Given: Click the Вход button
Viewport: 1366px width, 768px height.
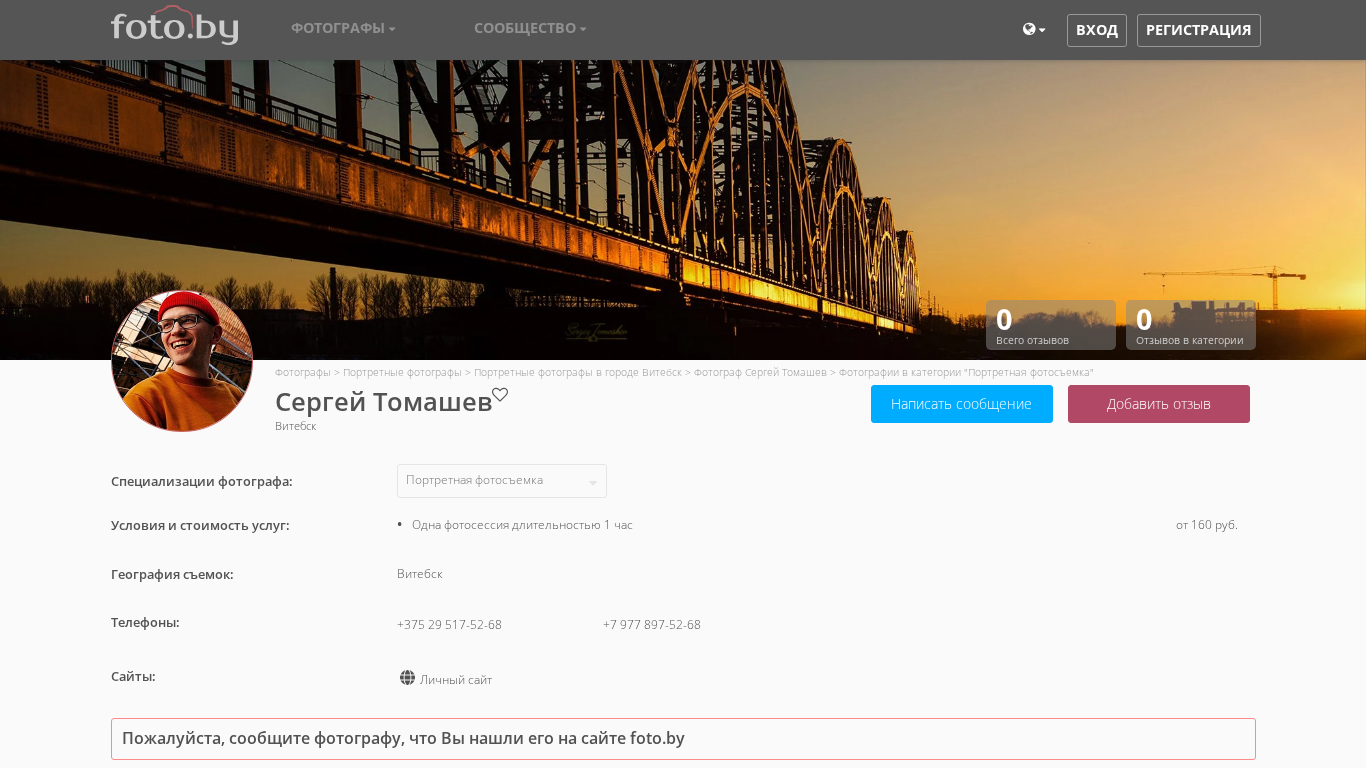Looking at the screenshot, I should tap(1096, 30).
